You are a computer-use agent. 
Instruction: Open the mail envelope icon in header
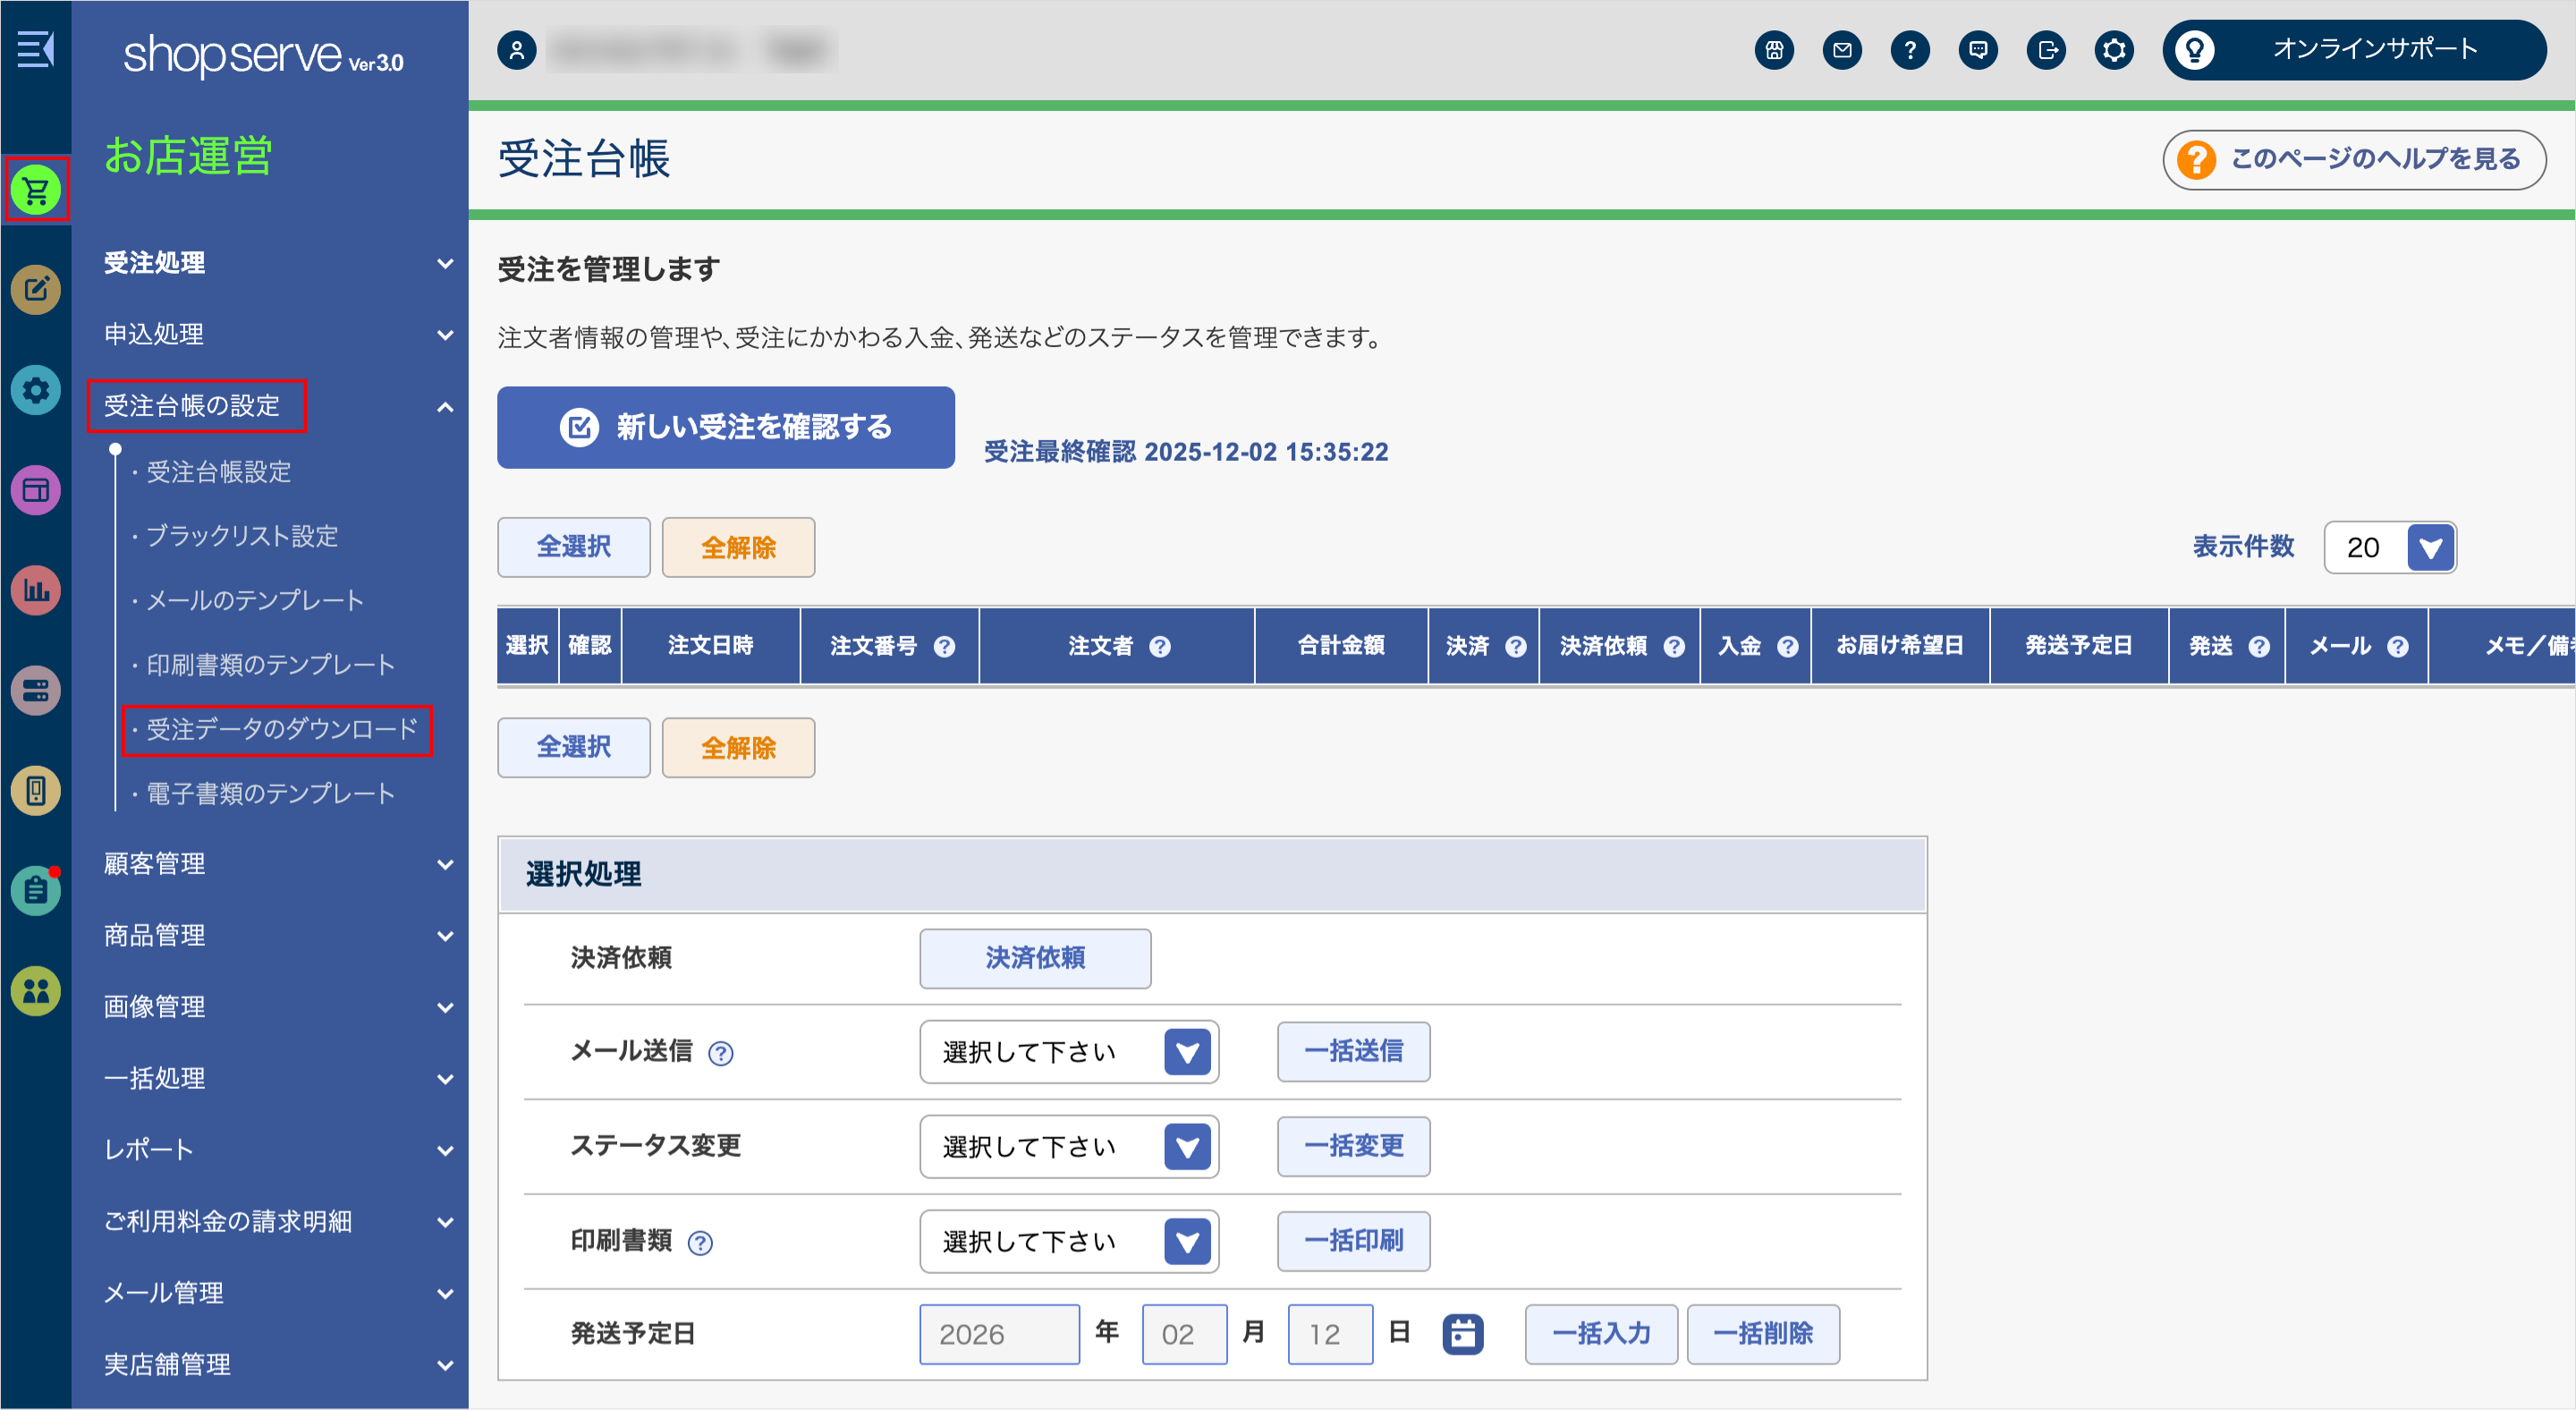tap(1842, 50)
